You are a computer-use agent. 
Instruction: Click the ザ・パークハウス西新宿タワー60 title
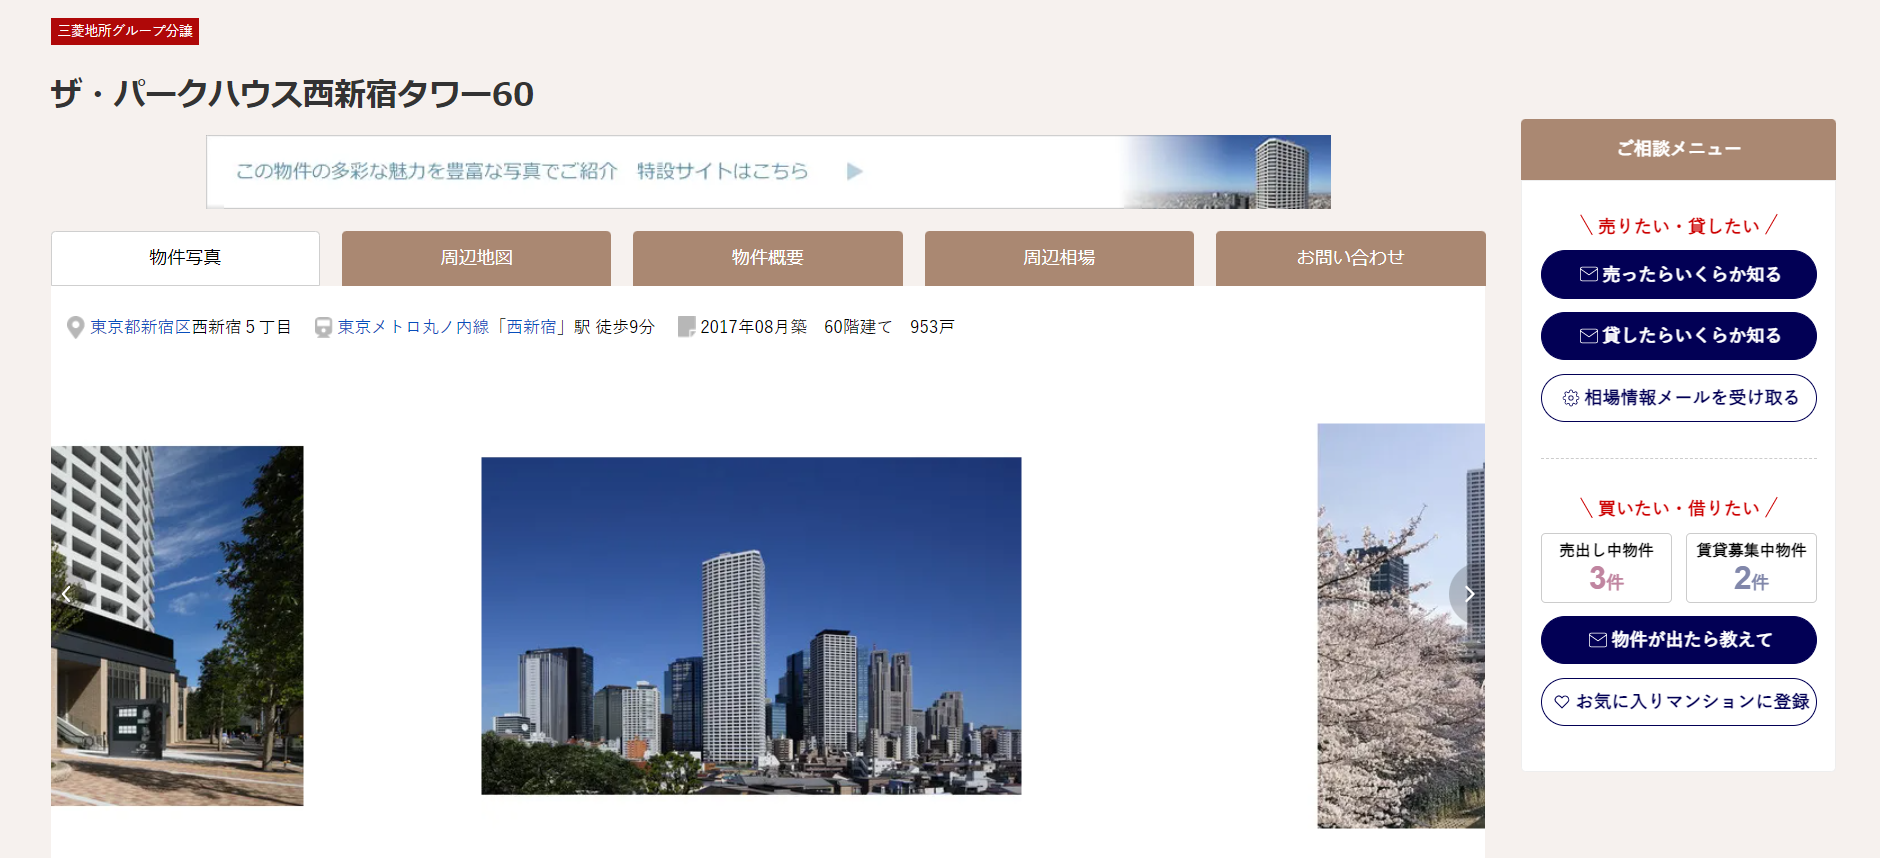tap(292, 94)
